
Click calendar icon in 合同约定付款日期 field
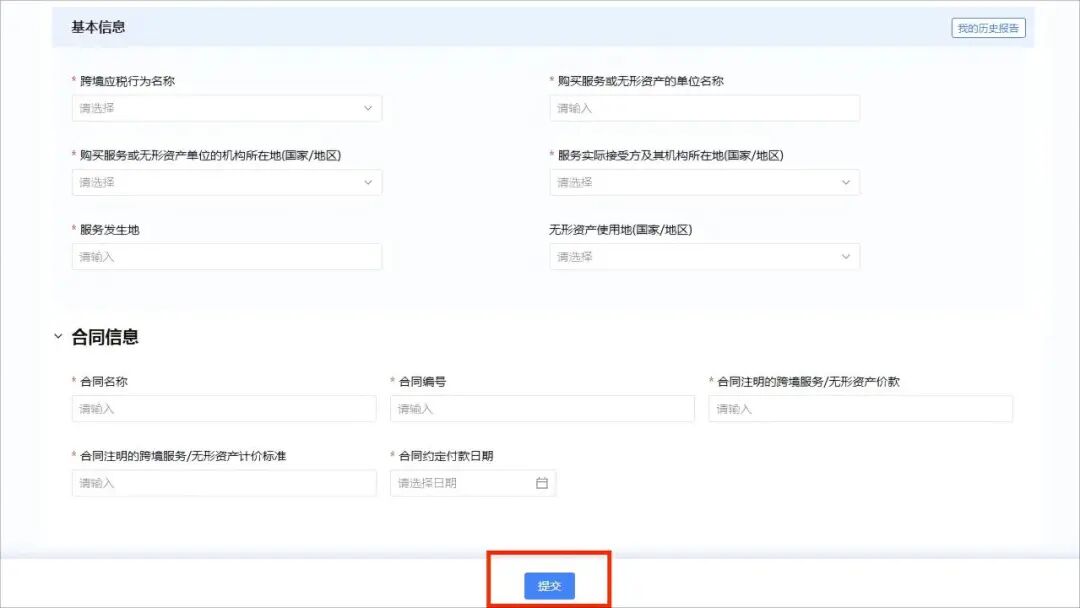(542, 483)
